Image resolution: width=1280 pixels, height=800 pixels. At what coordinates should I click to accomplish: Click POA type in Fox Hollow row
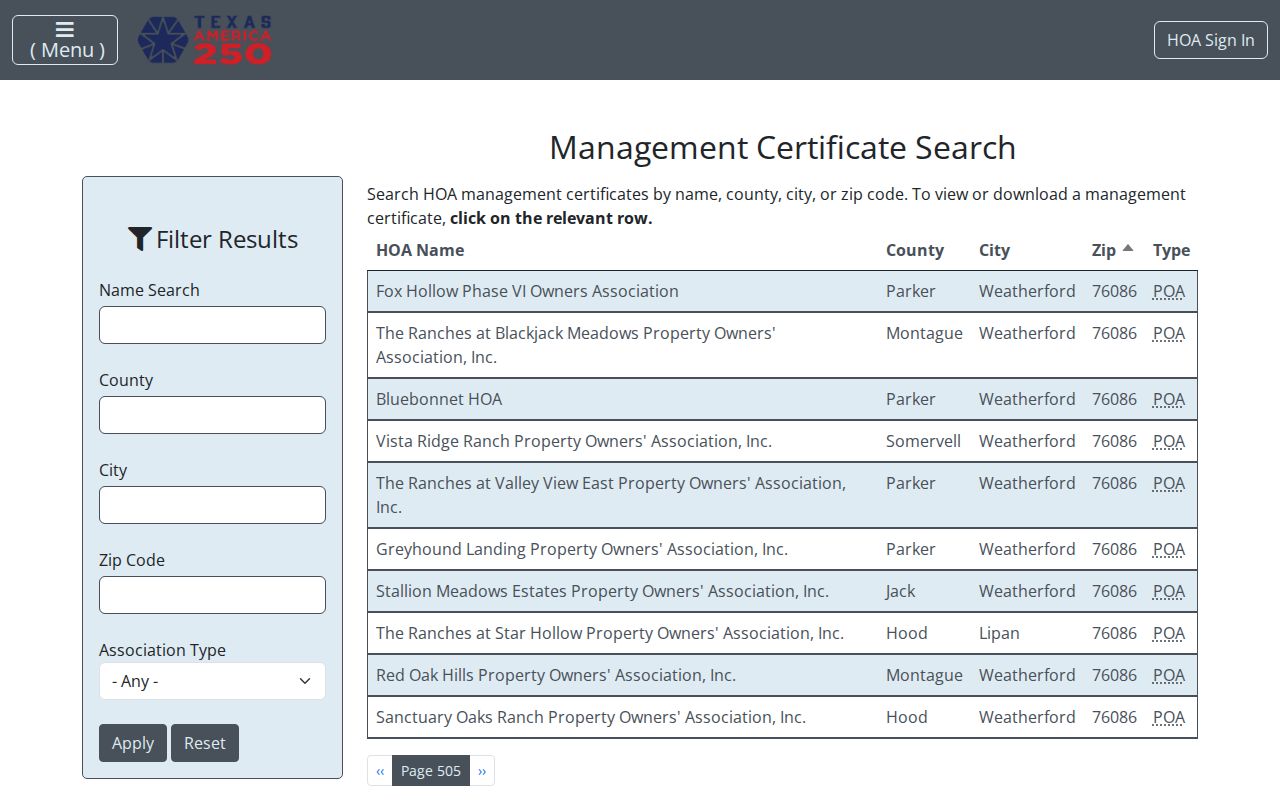coord(1169,291)
